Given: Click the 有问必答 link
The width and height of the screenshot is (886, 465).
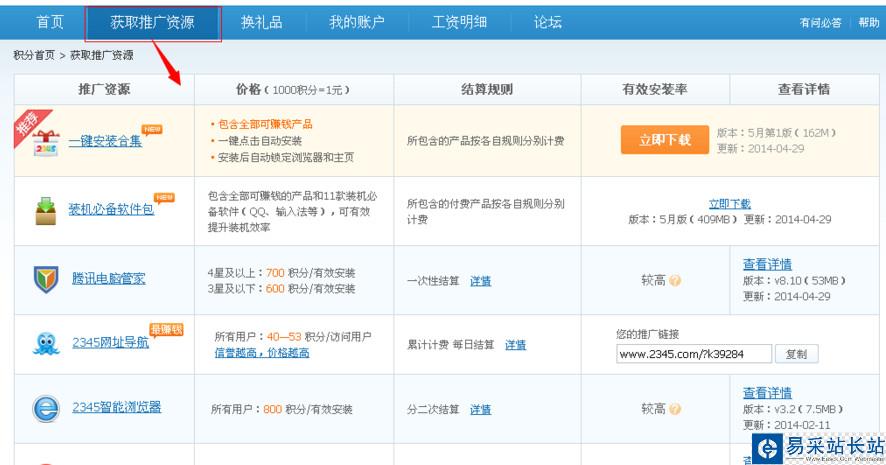Looking at the screenshot, I should pyautogui.click(x=820, y=23).
